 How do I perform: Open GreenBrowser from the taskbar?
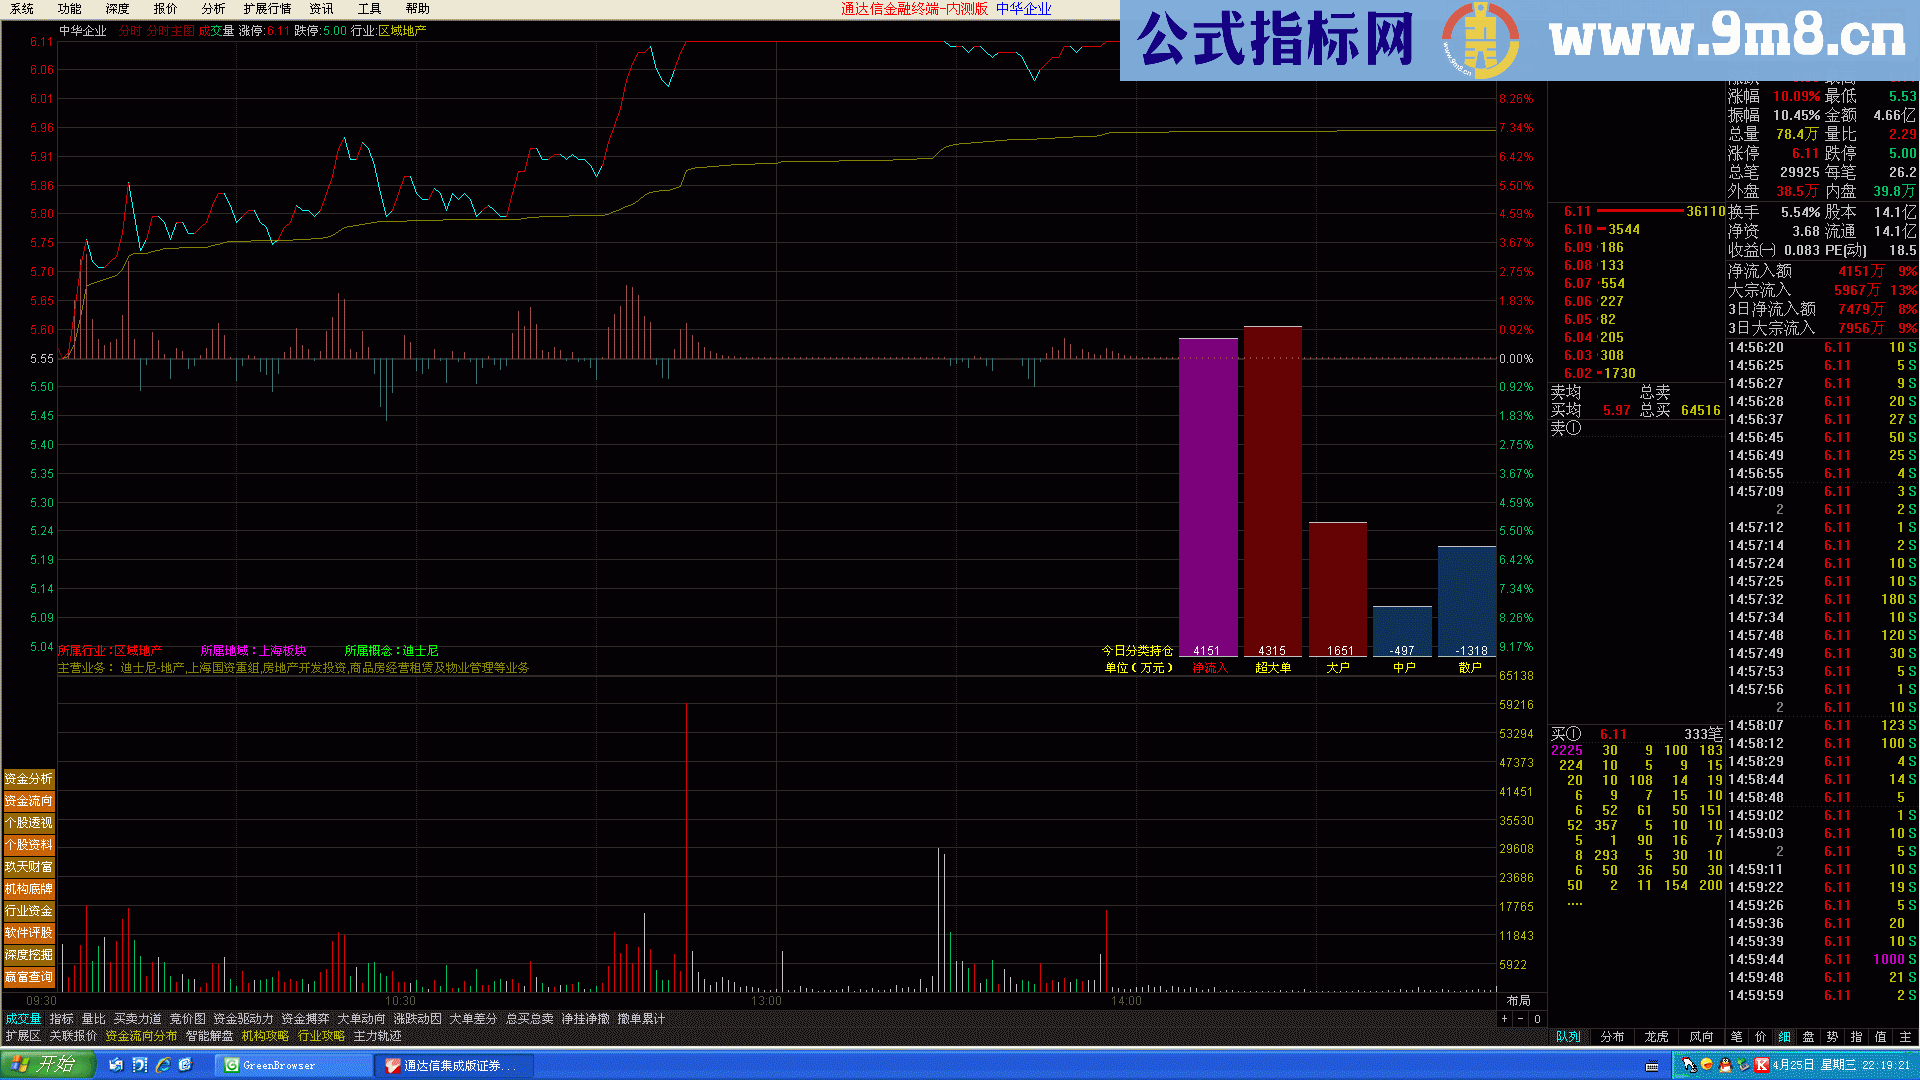pyautogui.click(x=292, y=1066)
